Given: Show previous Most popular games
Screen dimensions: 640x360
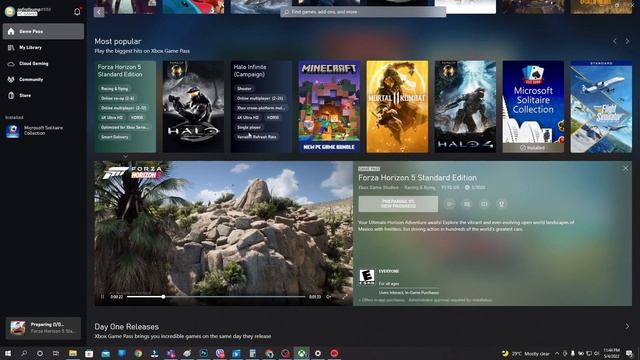Looking at the screenshot, I should [x=614, y=41].
